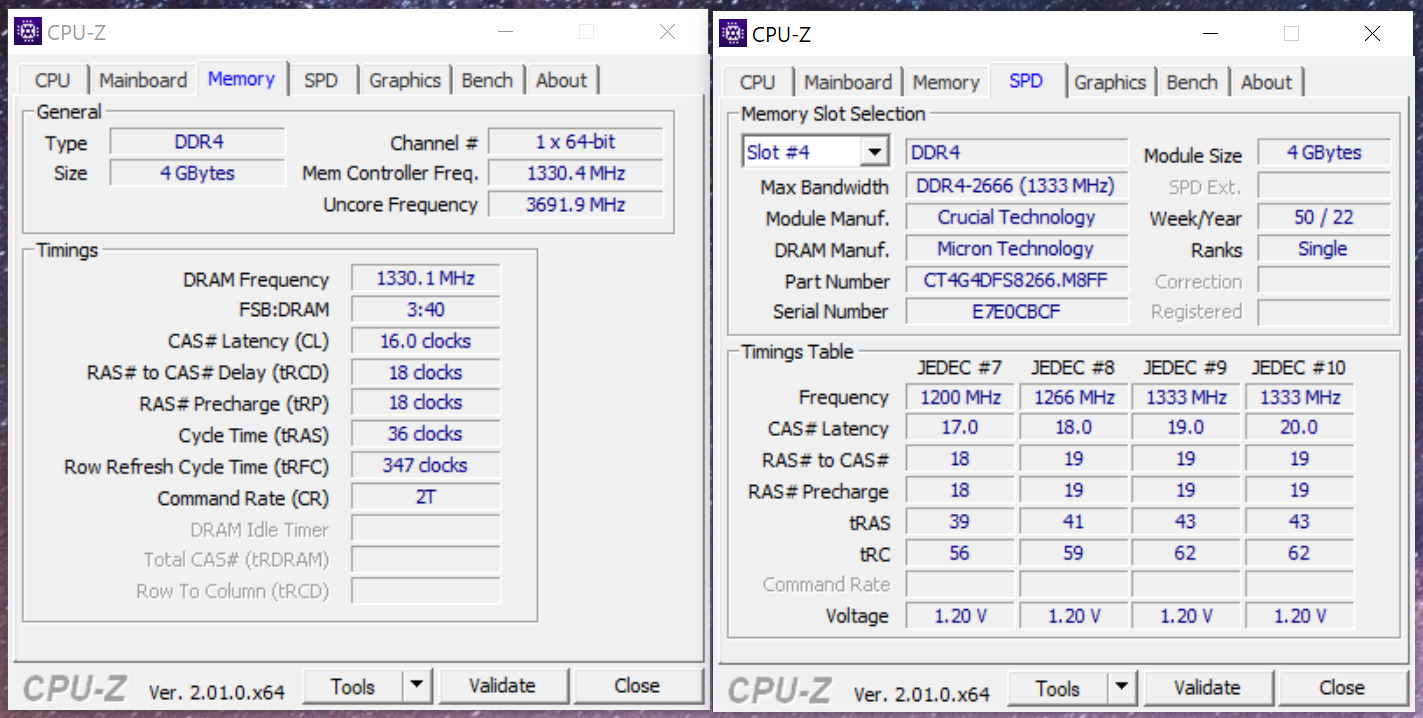Click the 4 GBytes Size field
Viewport: 1423px width, 718px height.
198,173
